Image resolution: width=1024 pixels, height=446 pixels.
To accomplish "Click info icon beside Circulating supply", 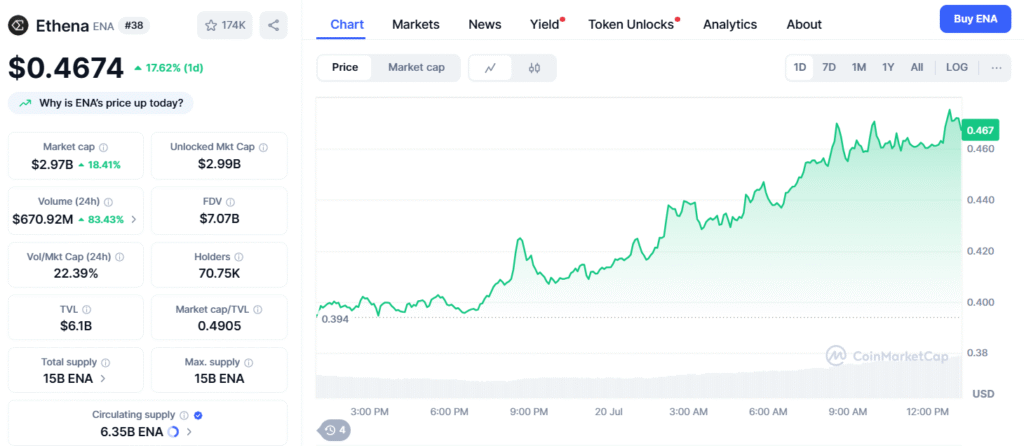I will pyautogui.click(x=184, y=415).
